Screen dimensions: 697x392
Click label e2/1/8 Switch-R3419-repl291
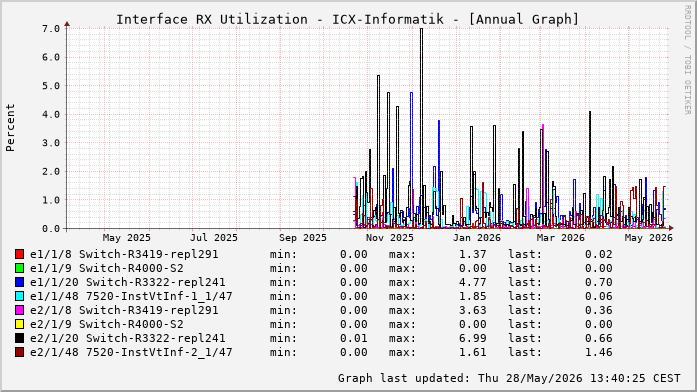click(x=124, y=310)
